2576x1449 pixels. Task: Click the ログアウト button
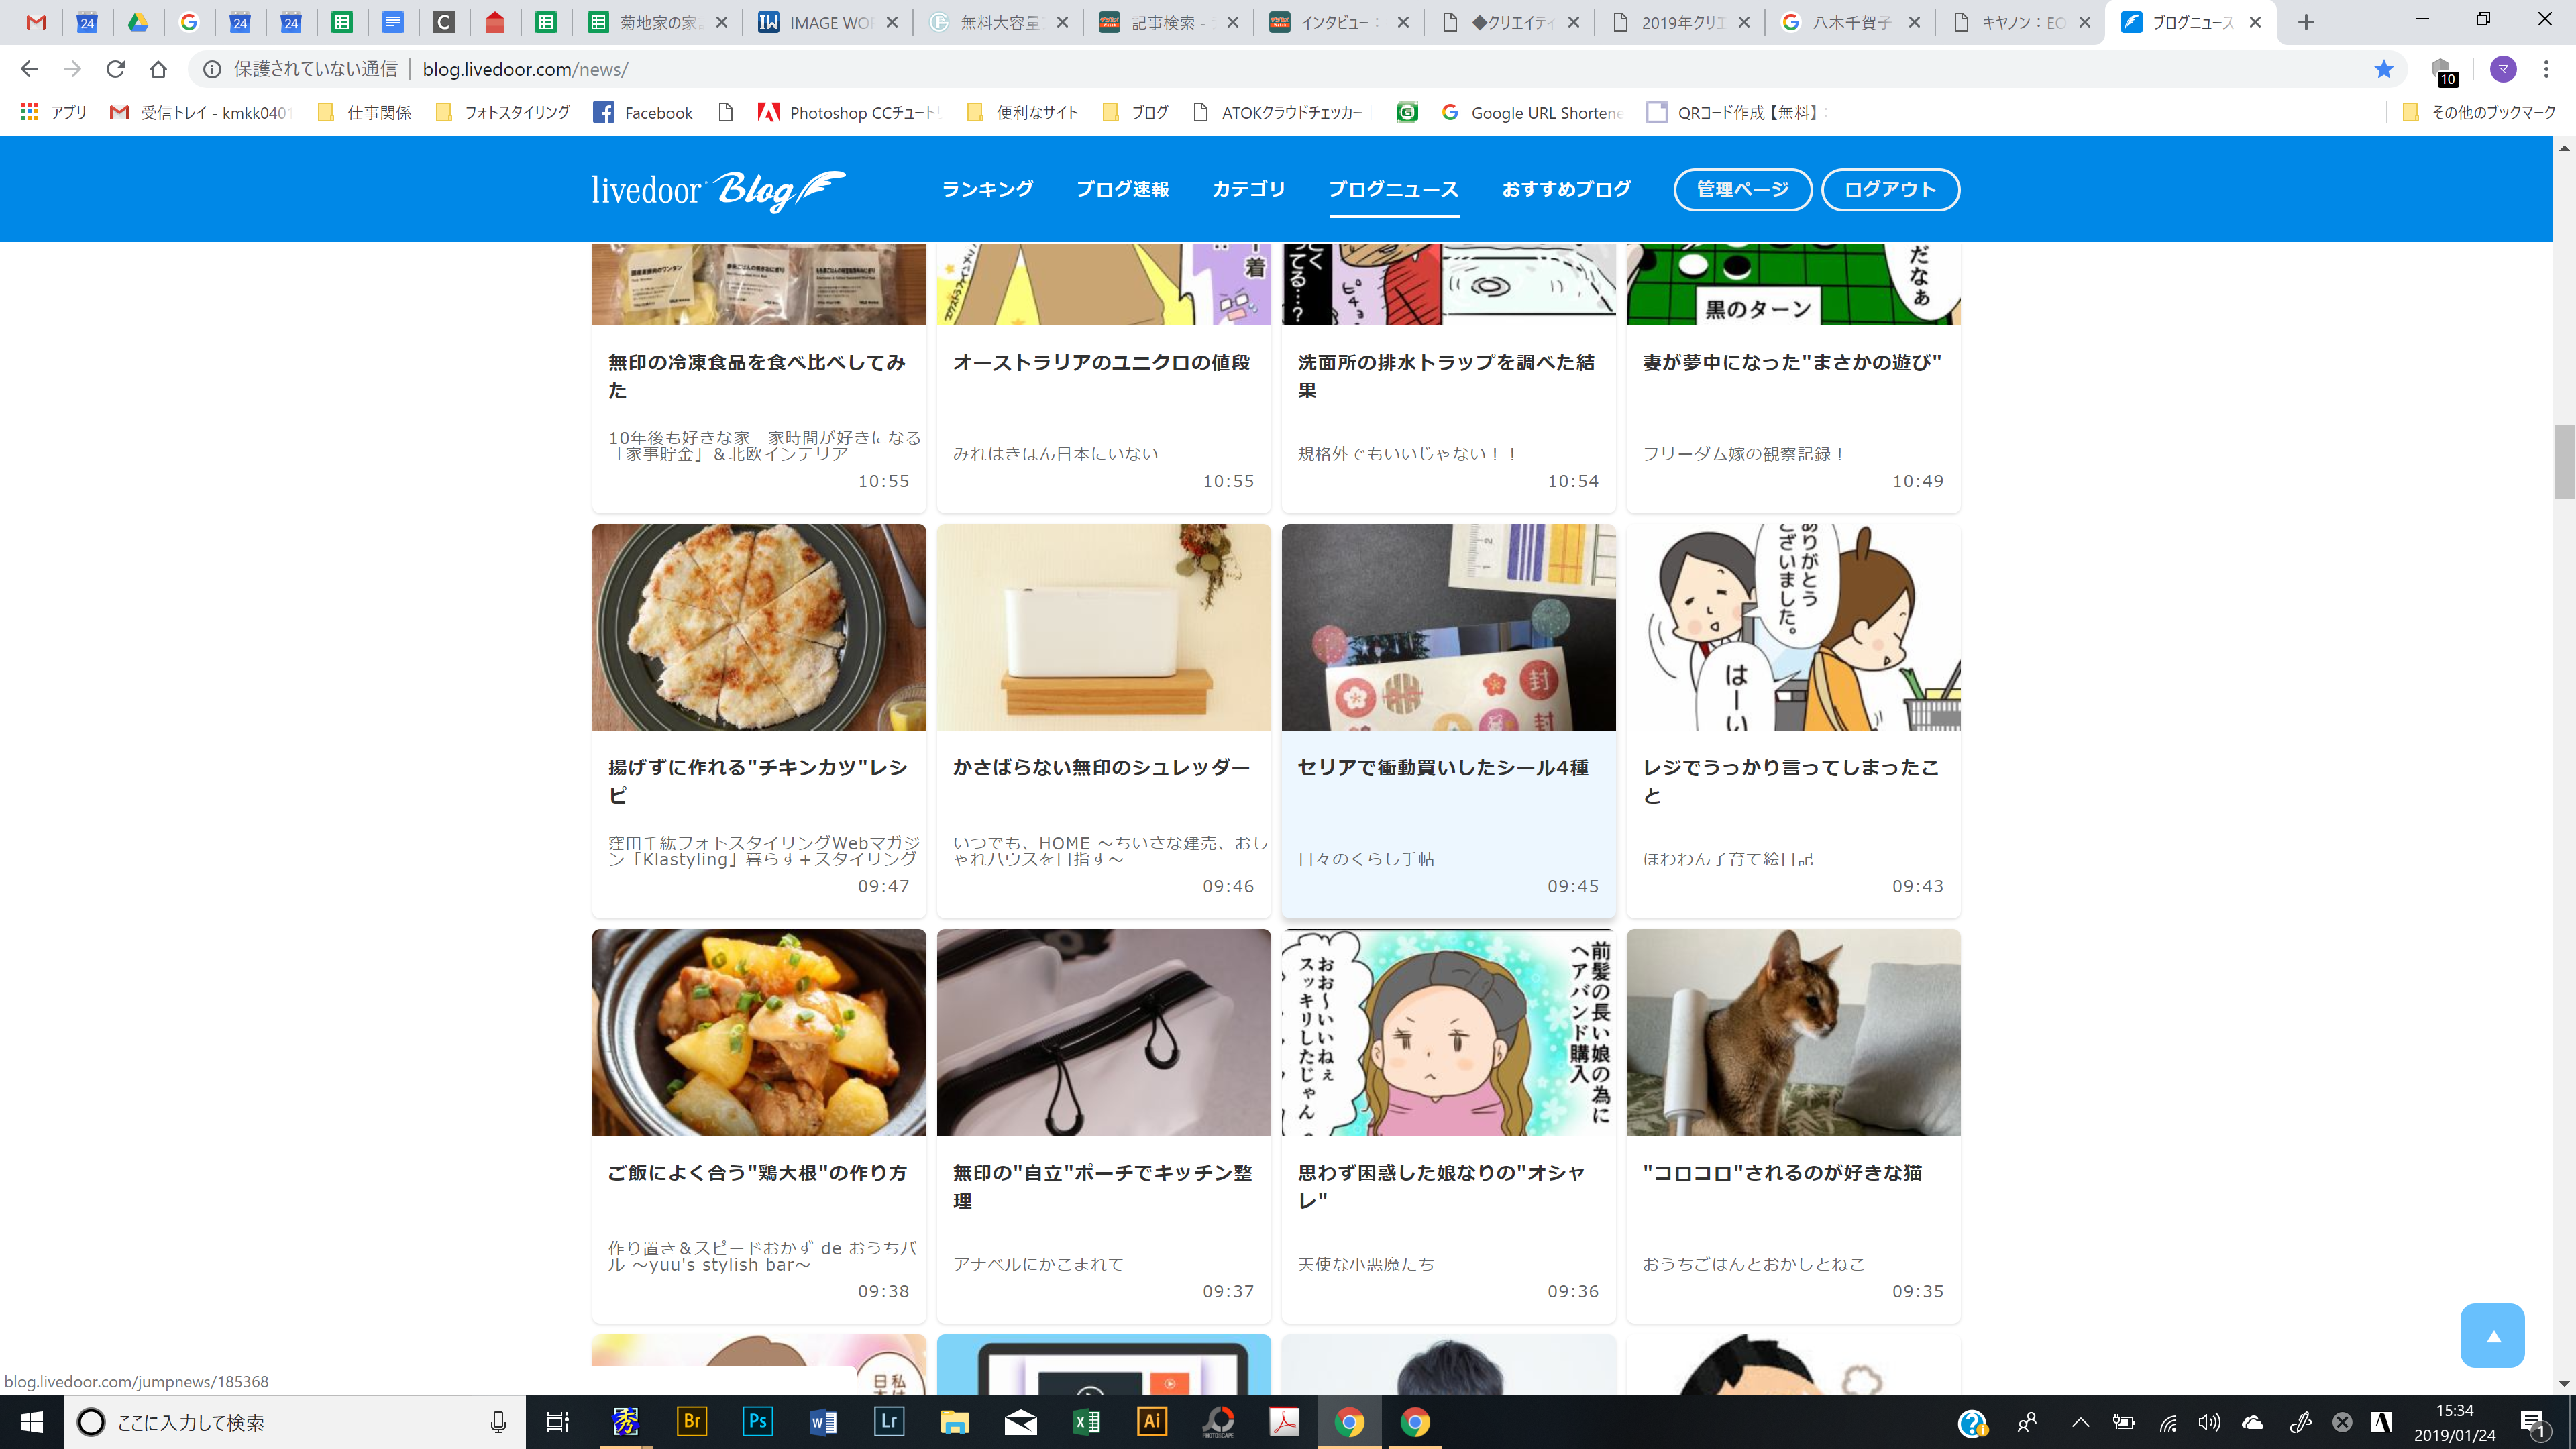click(x=1890, y=189)
